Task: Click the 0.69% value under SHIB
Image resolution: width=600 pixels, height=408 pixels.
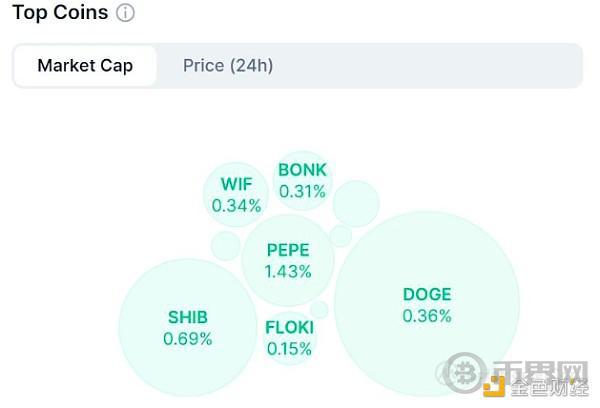Action: [188, 339]
